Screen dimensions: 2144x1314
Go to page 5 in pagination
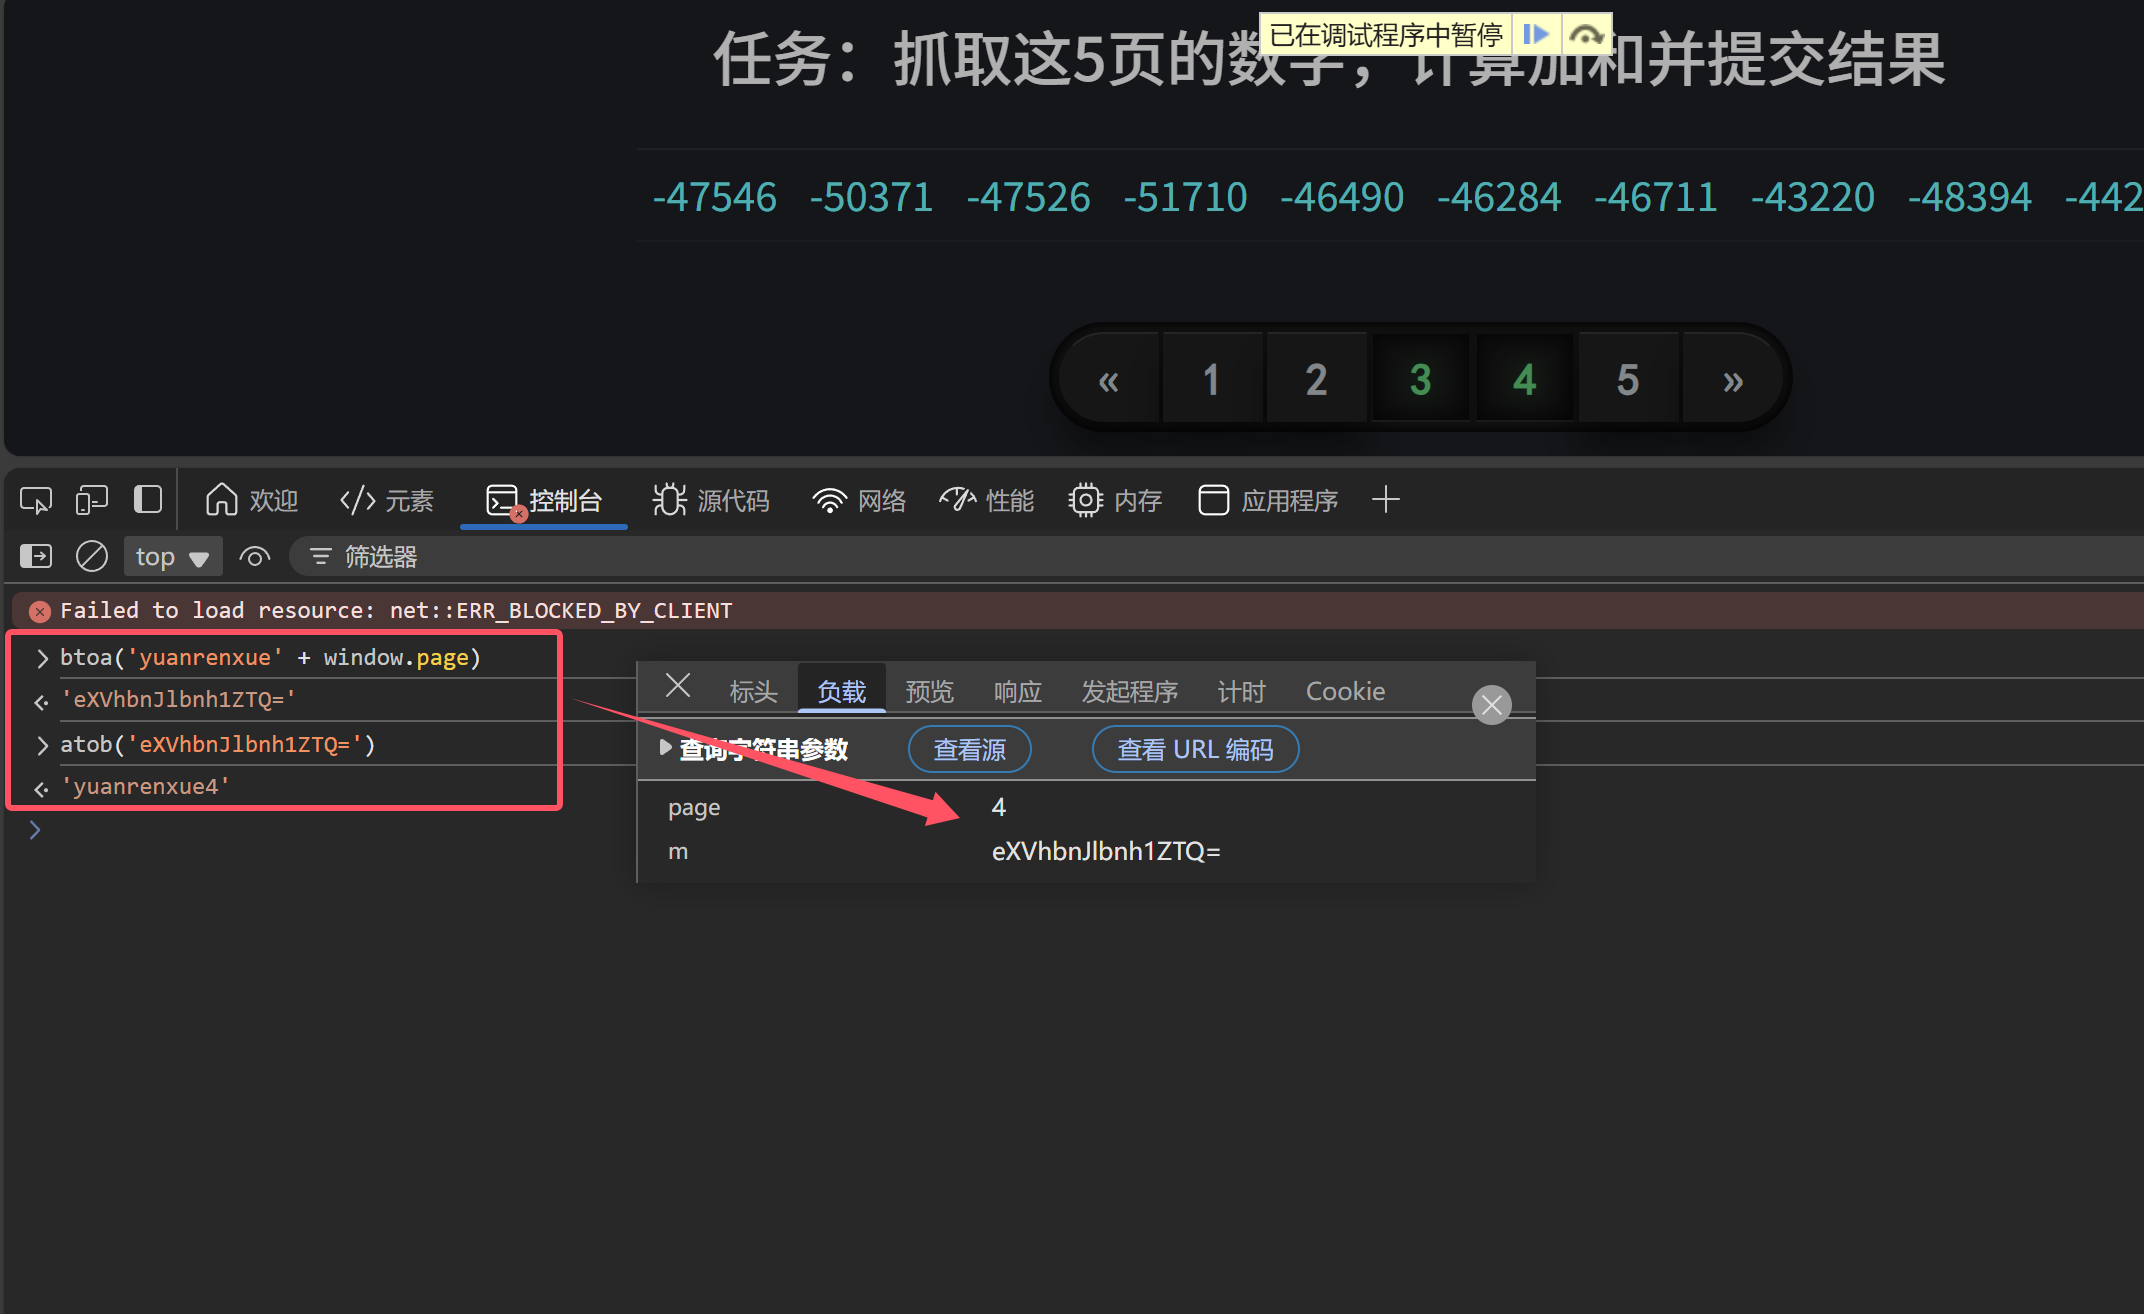coord(1627,380)
